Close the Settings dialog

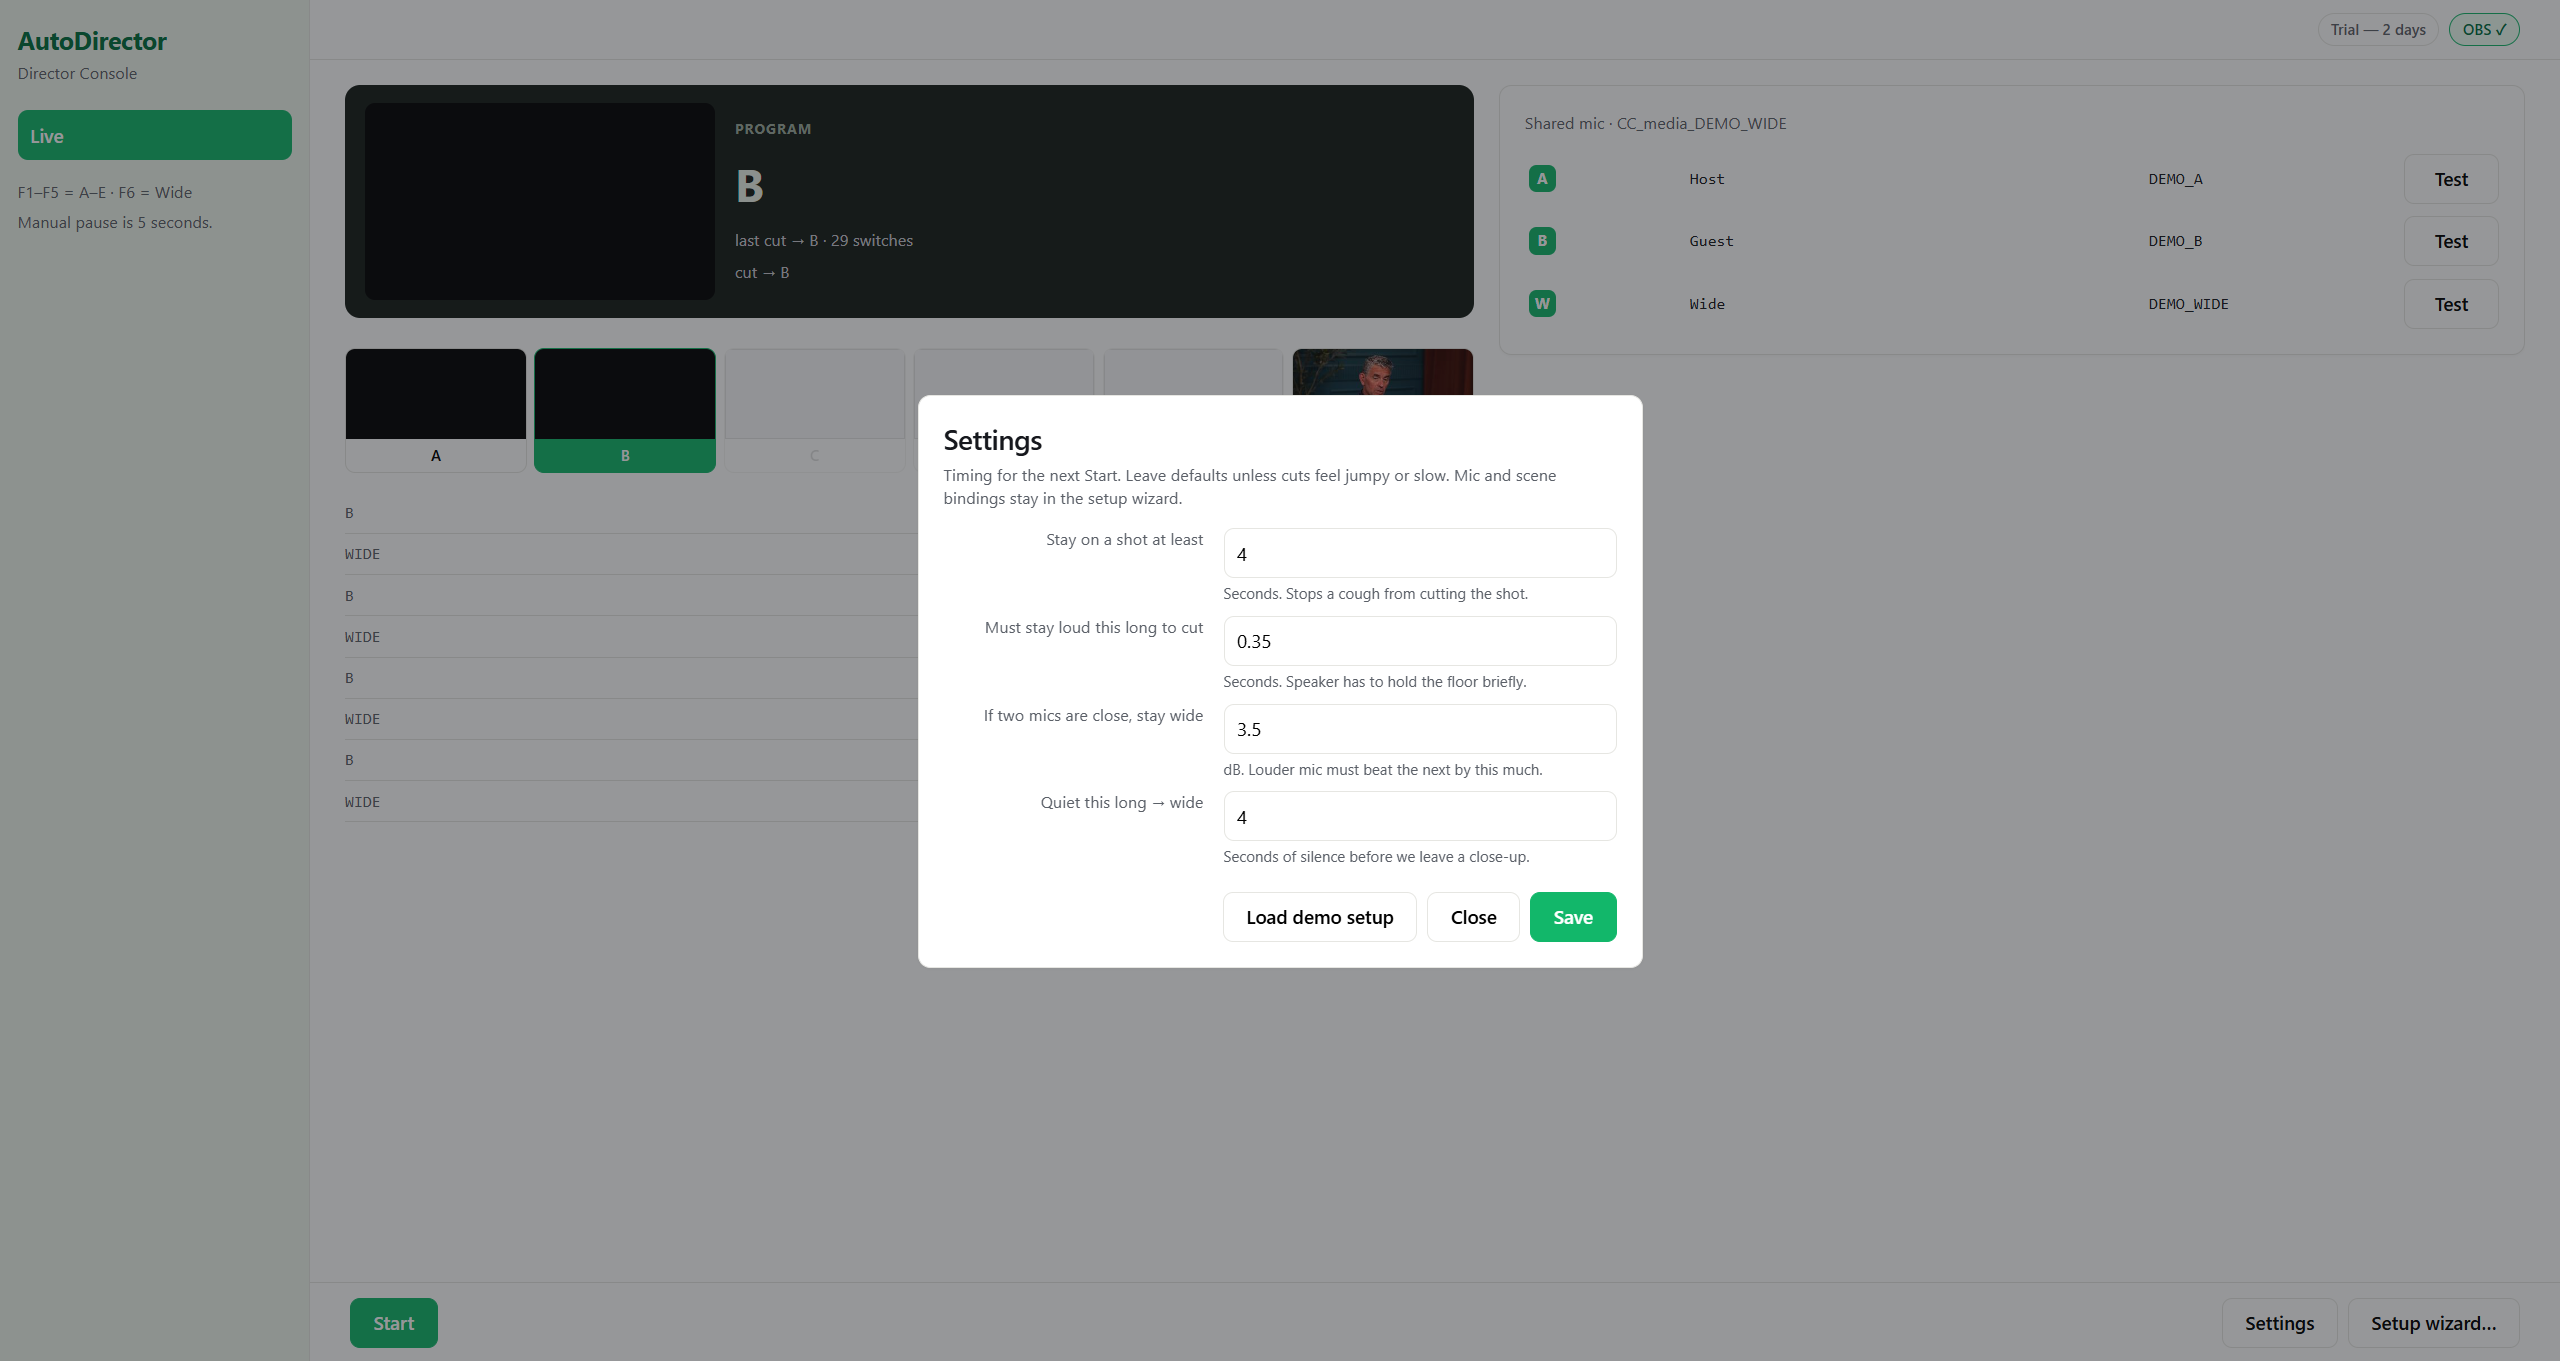click(1473, 917)
